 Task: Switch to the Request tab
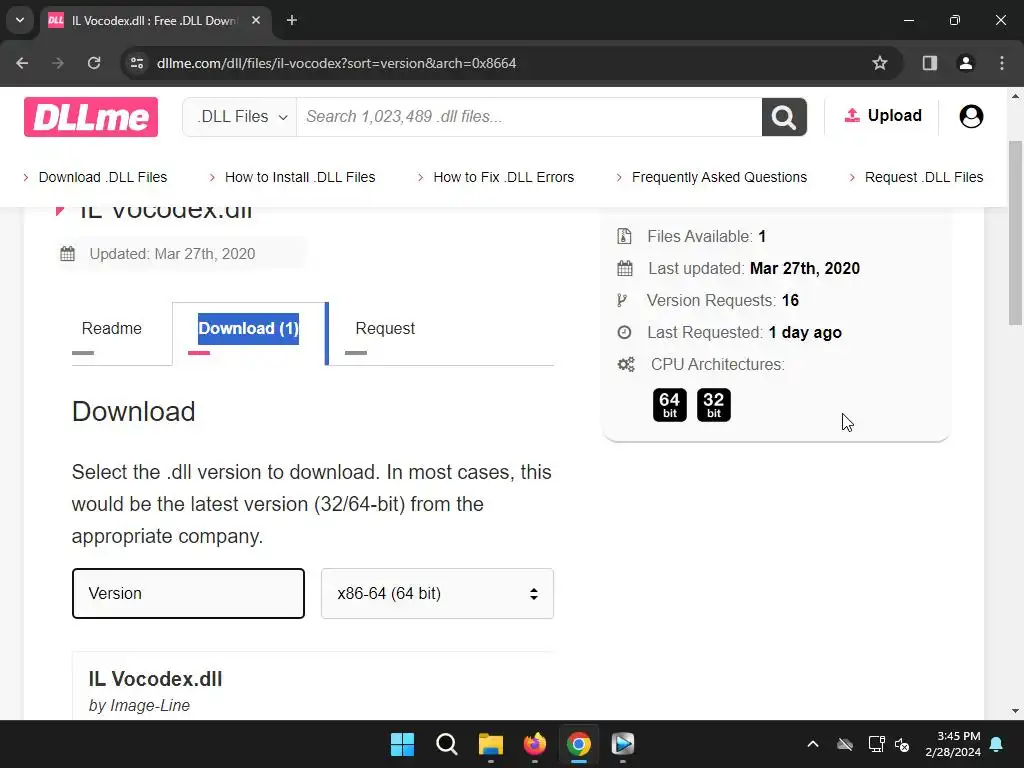[385, 328]
